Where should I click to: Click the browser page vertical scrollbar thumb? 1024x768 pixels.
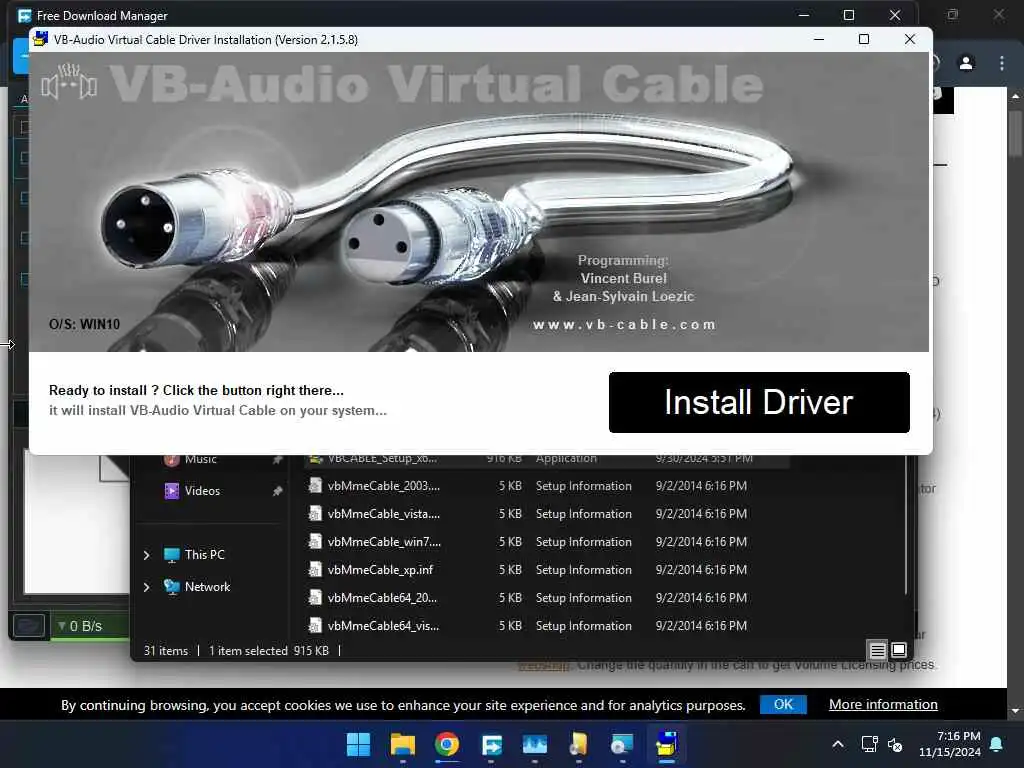(1016, 134)
